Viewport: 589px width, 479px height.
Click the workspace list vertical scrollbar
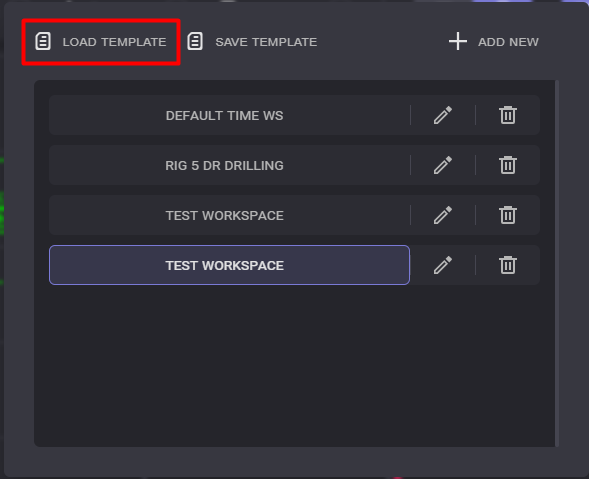pos(557,263)
